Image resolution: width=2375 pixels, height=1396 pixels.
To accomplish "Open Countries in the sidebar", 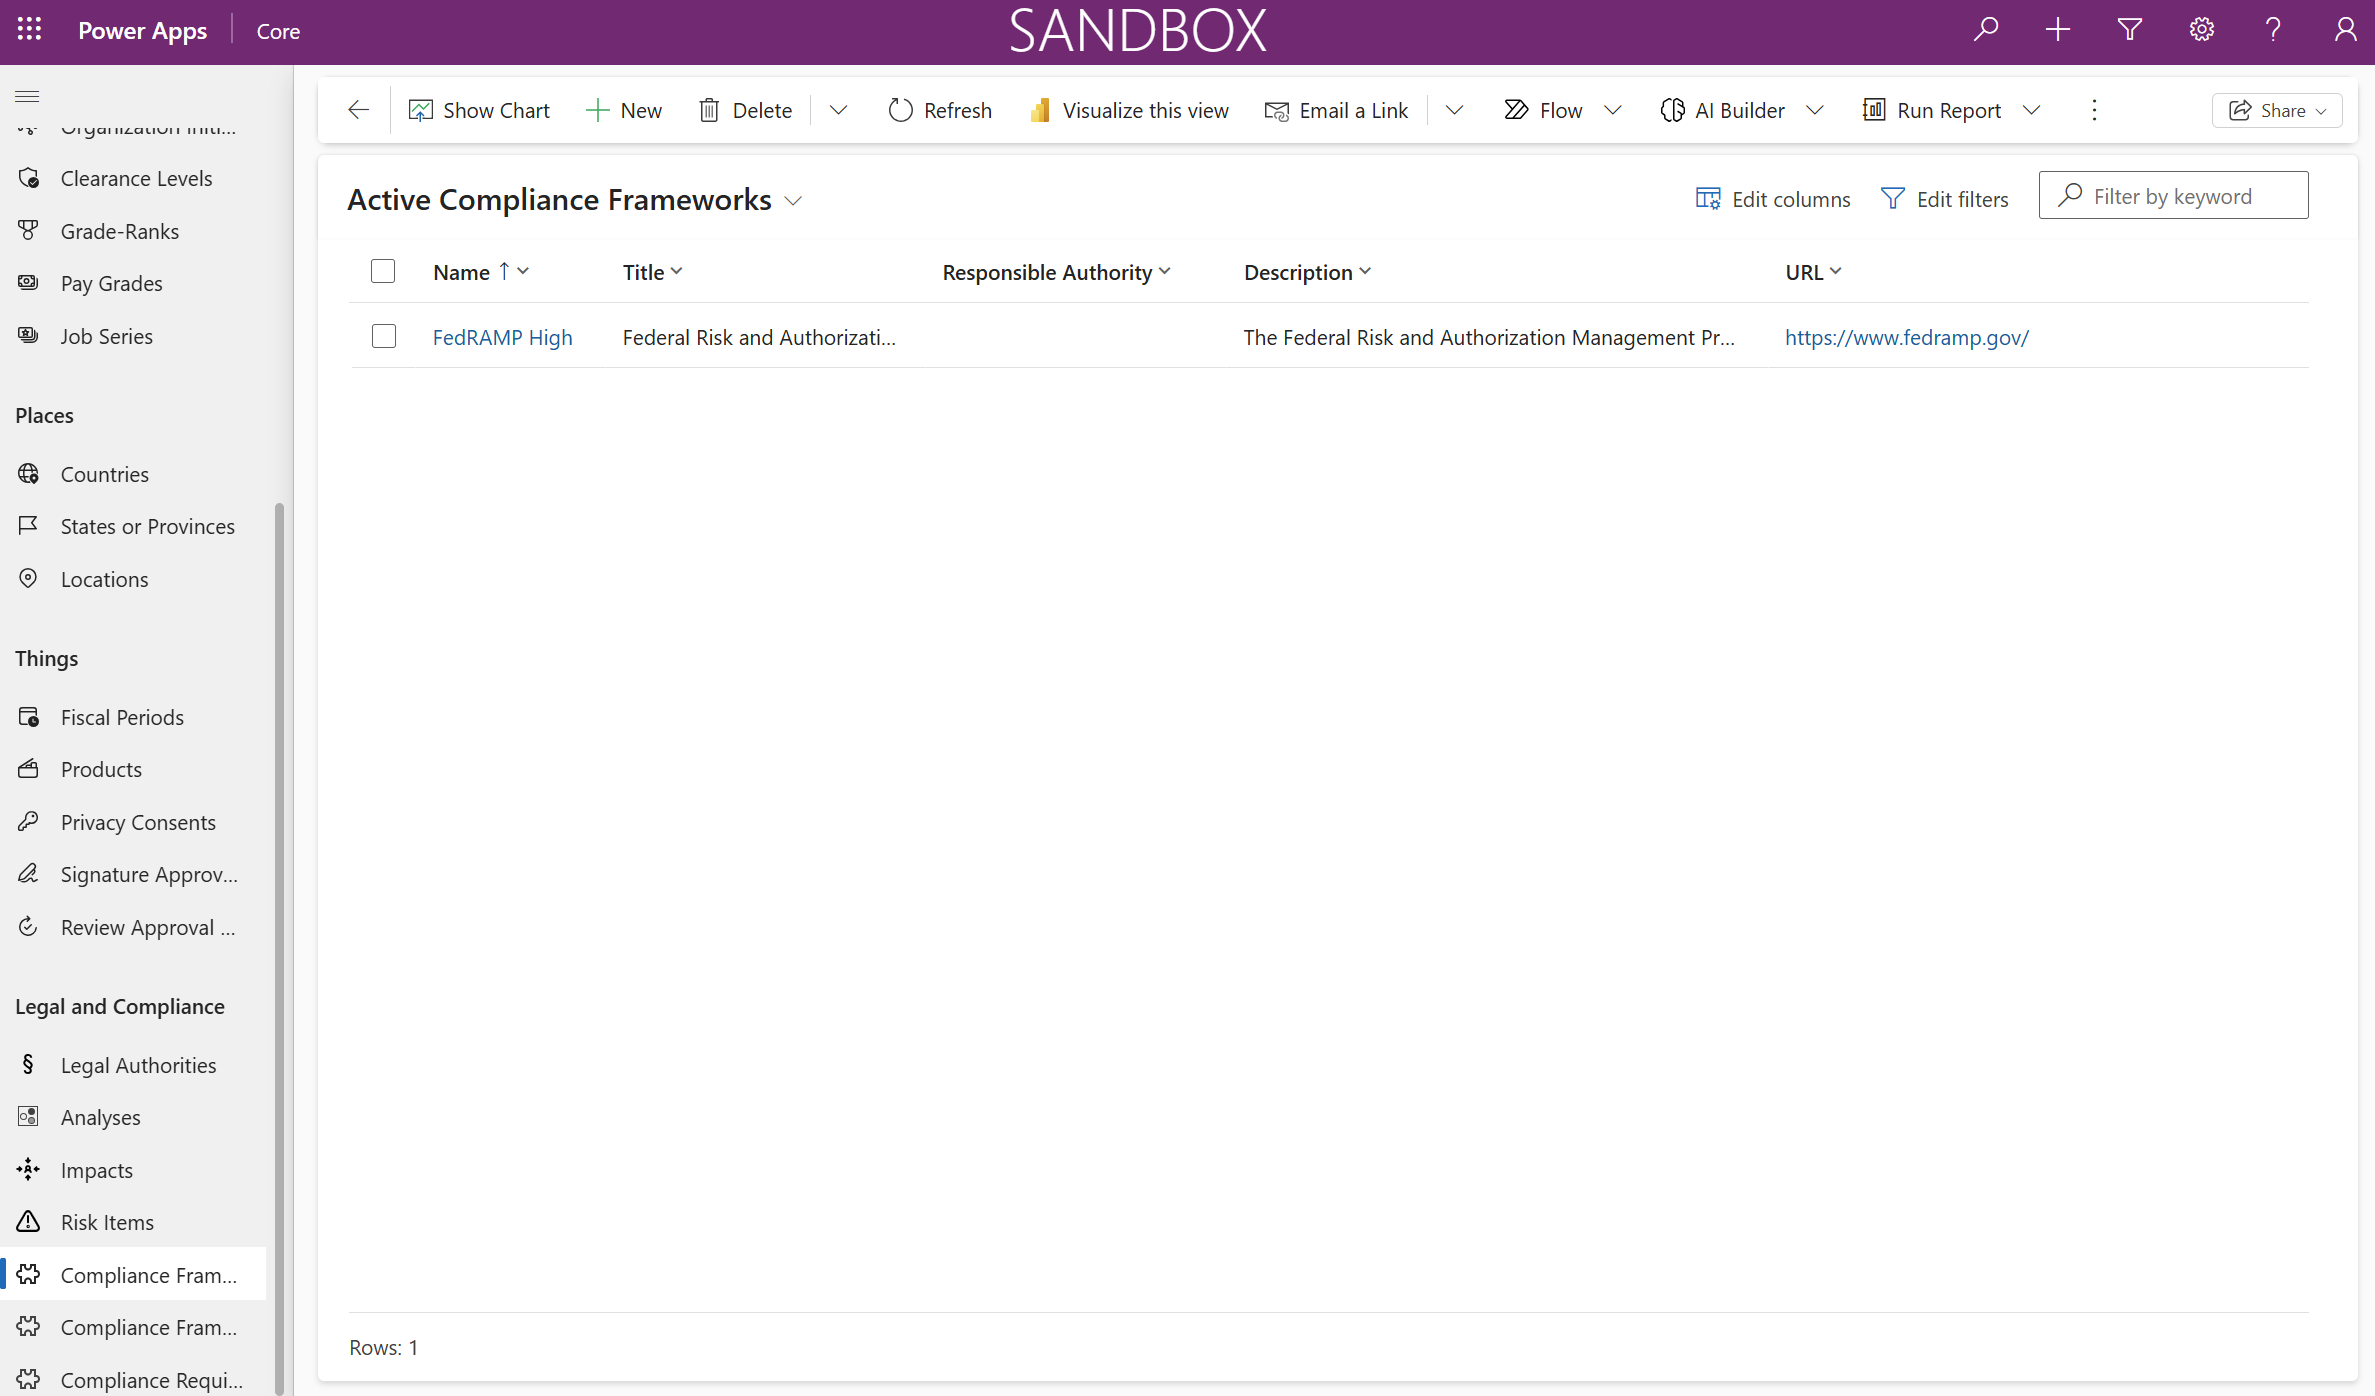I will (134, 474).
